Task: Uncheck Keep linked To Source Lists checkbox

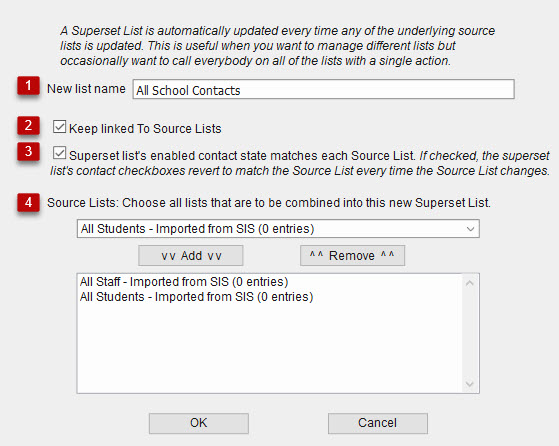Action: coord(59,127)
